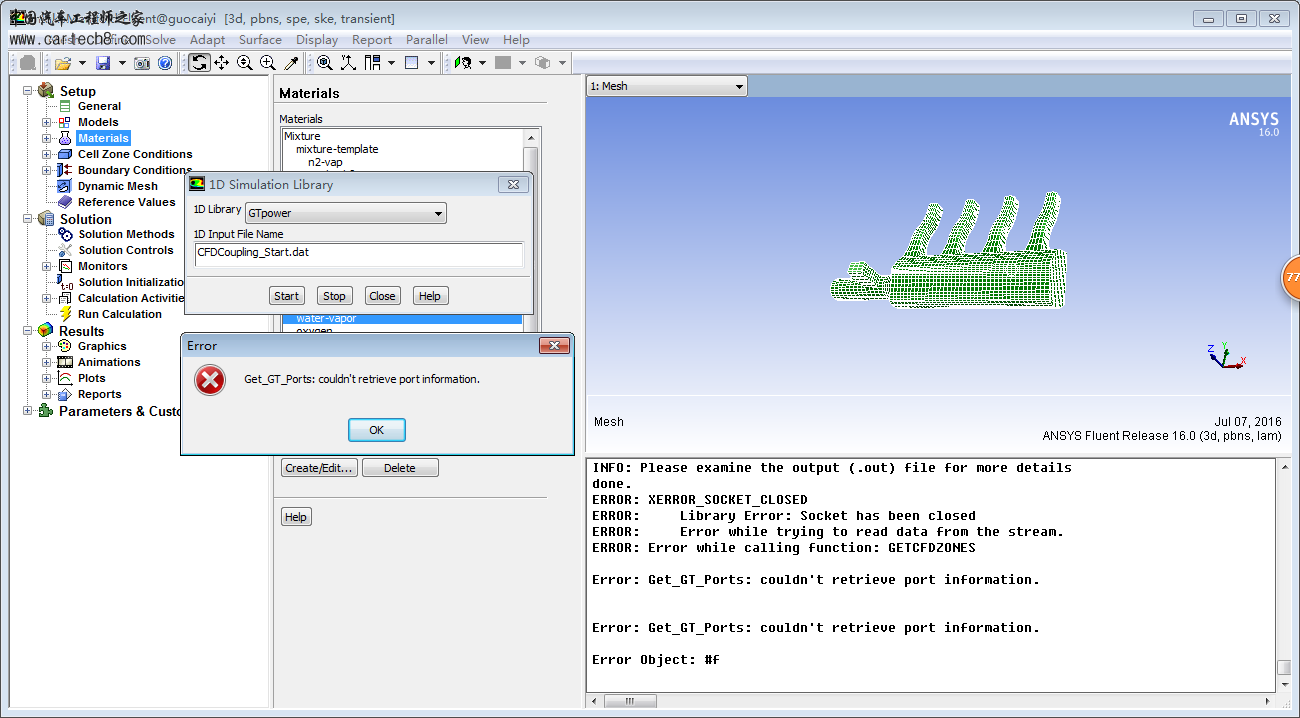1300x718 pixels.
Task: Select Solution Methods in the tree
Action: (x=126, y=234)
